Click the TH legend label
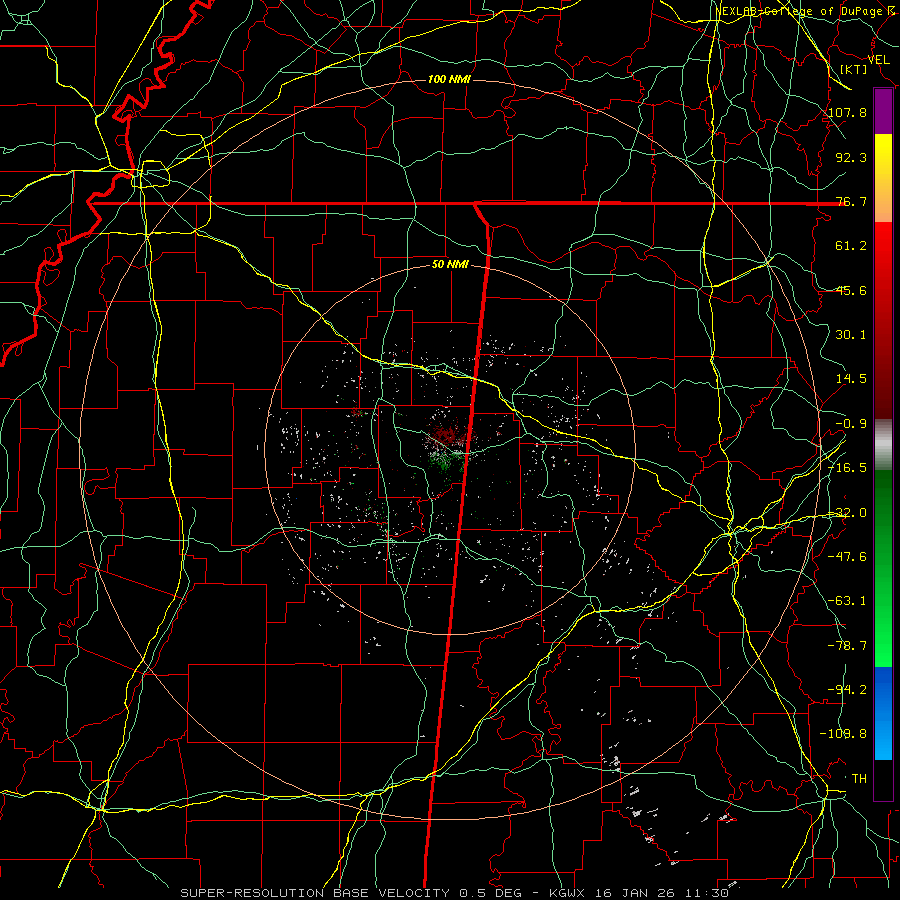900x900 pixels. [x=859, y=779]
